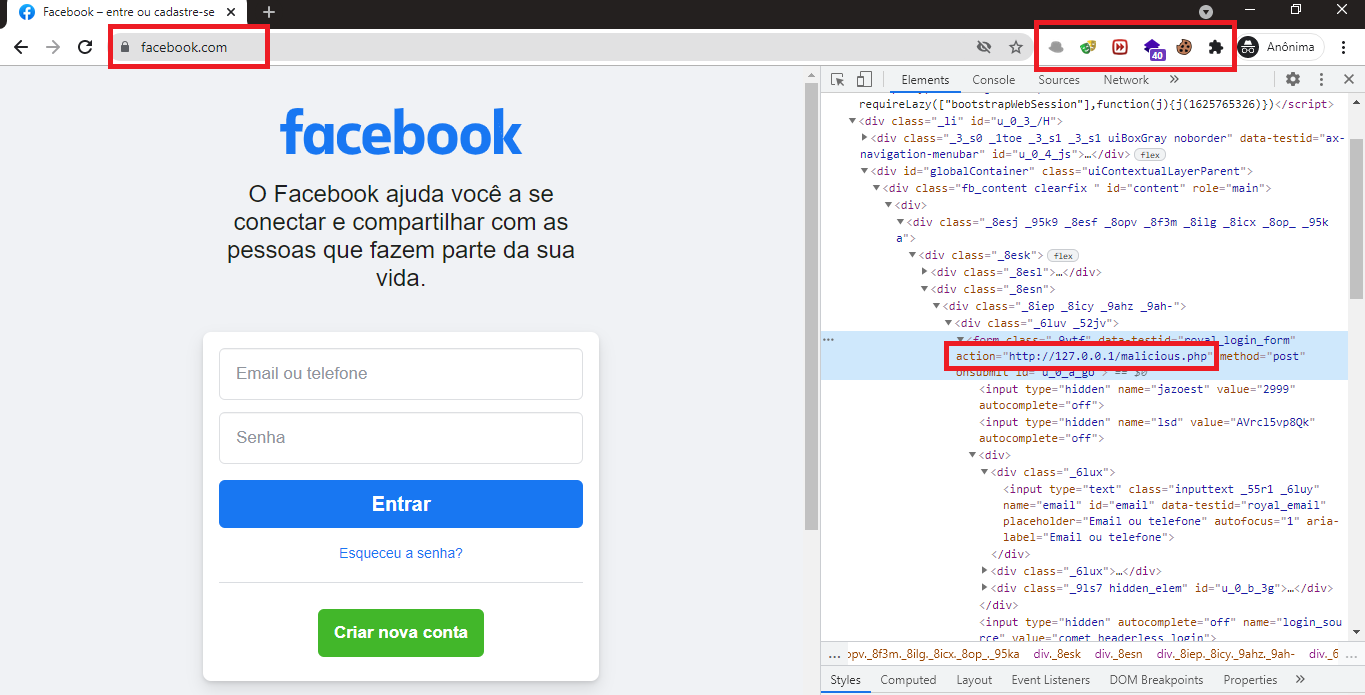The image size is (1365, 695).
Task: Switch to the Sources tab
Action: [1059, 79]
